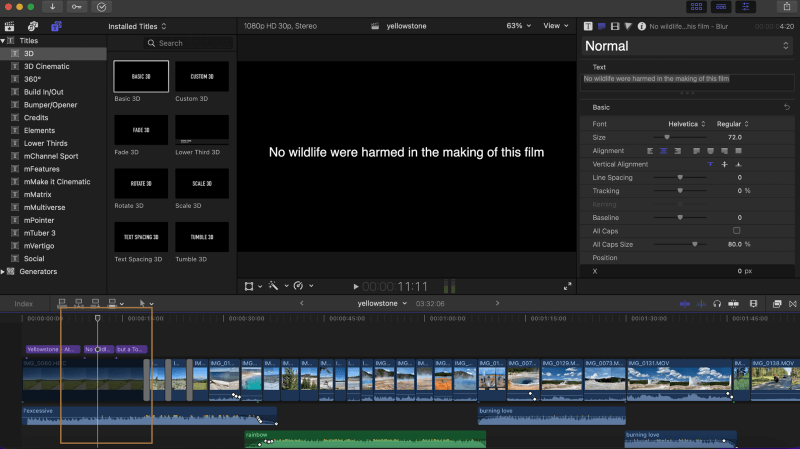Expand the Generators category
This screenshot has height=449, width=800.
[x=5, y=271]
